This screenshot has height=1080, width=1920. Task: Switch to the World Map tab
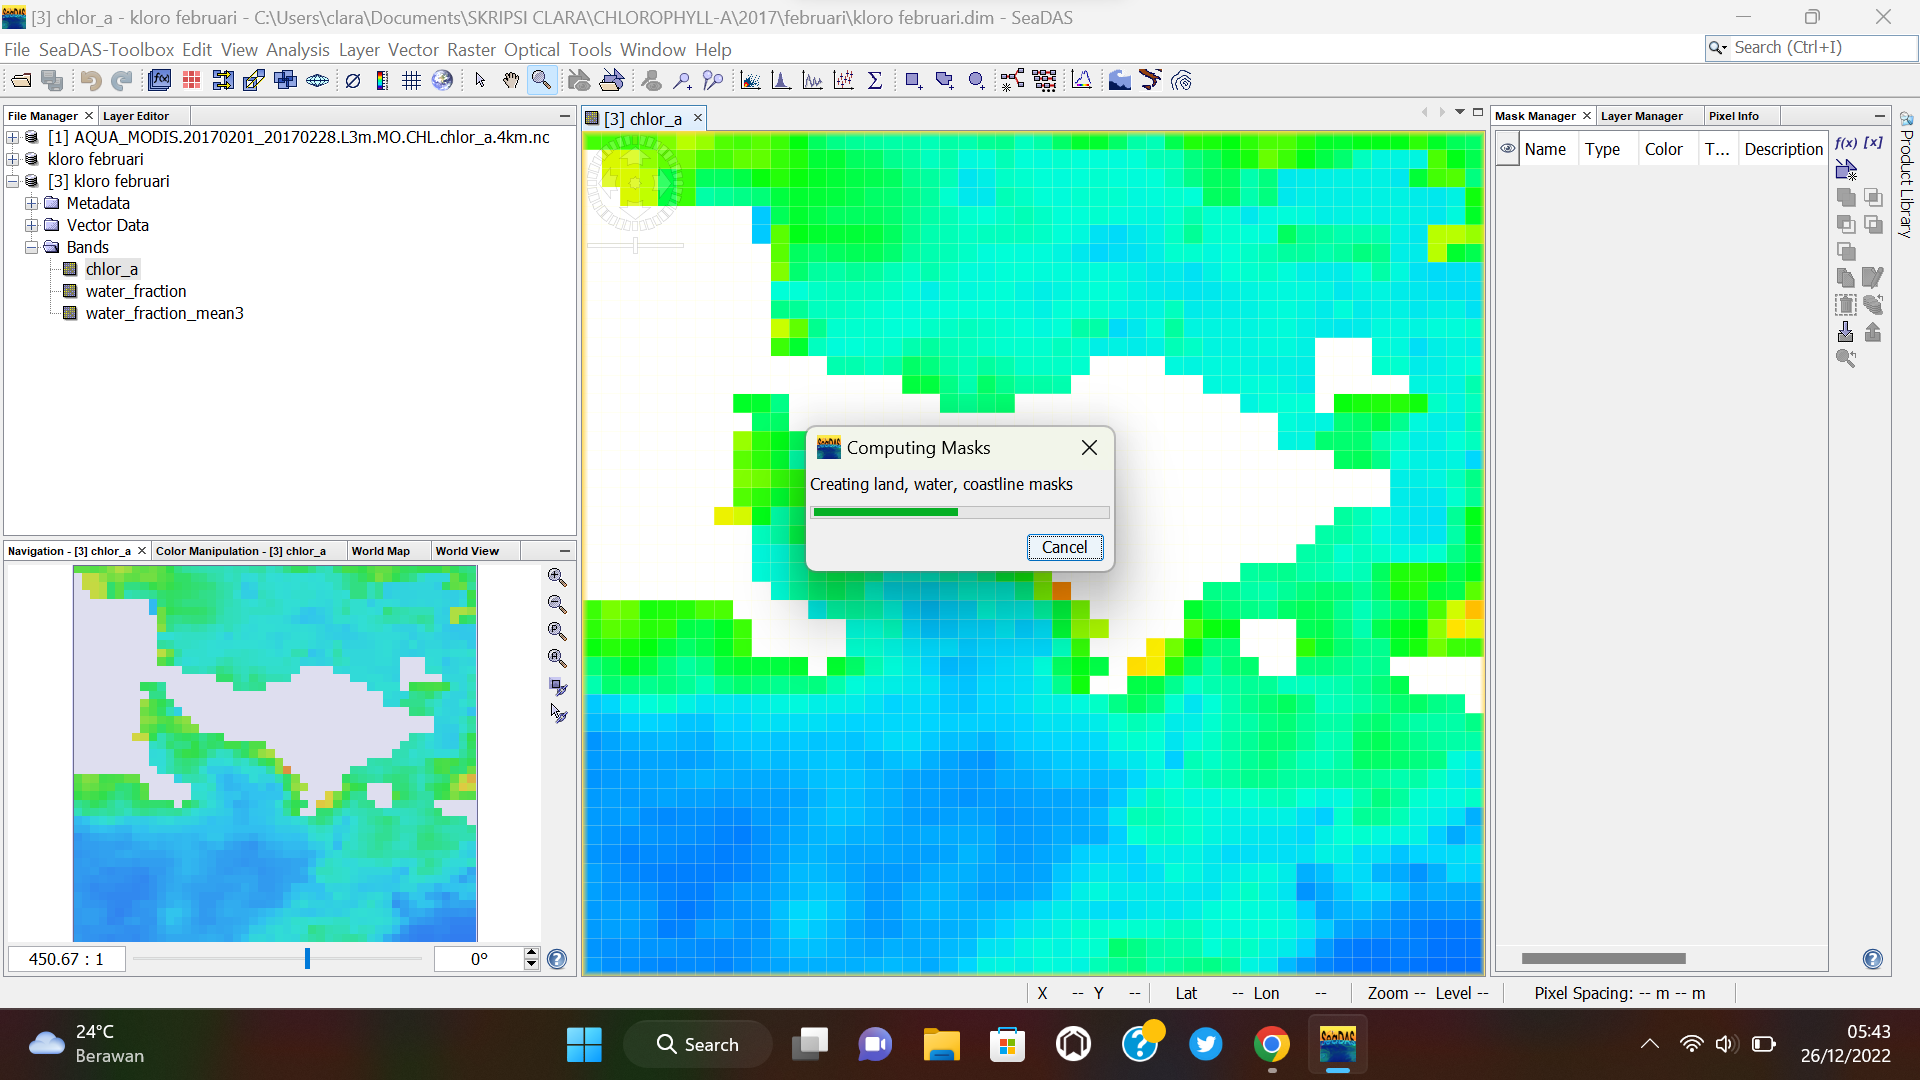[381, 550]
